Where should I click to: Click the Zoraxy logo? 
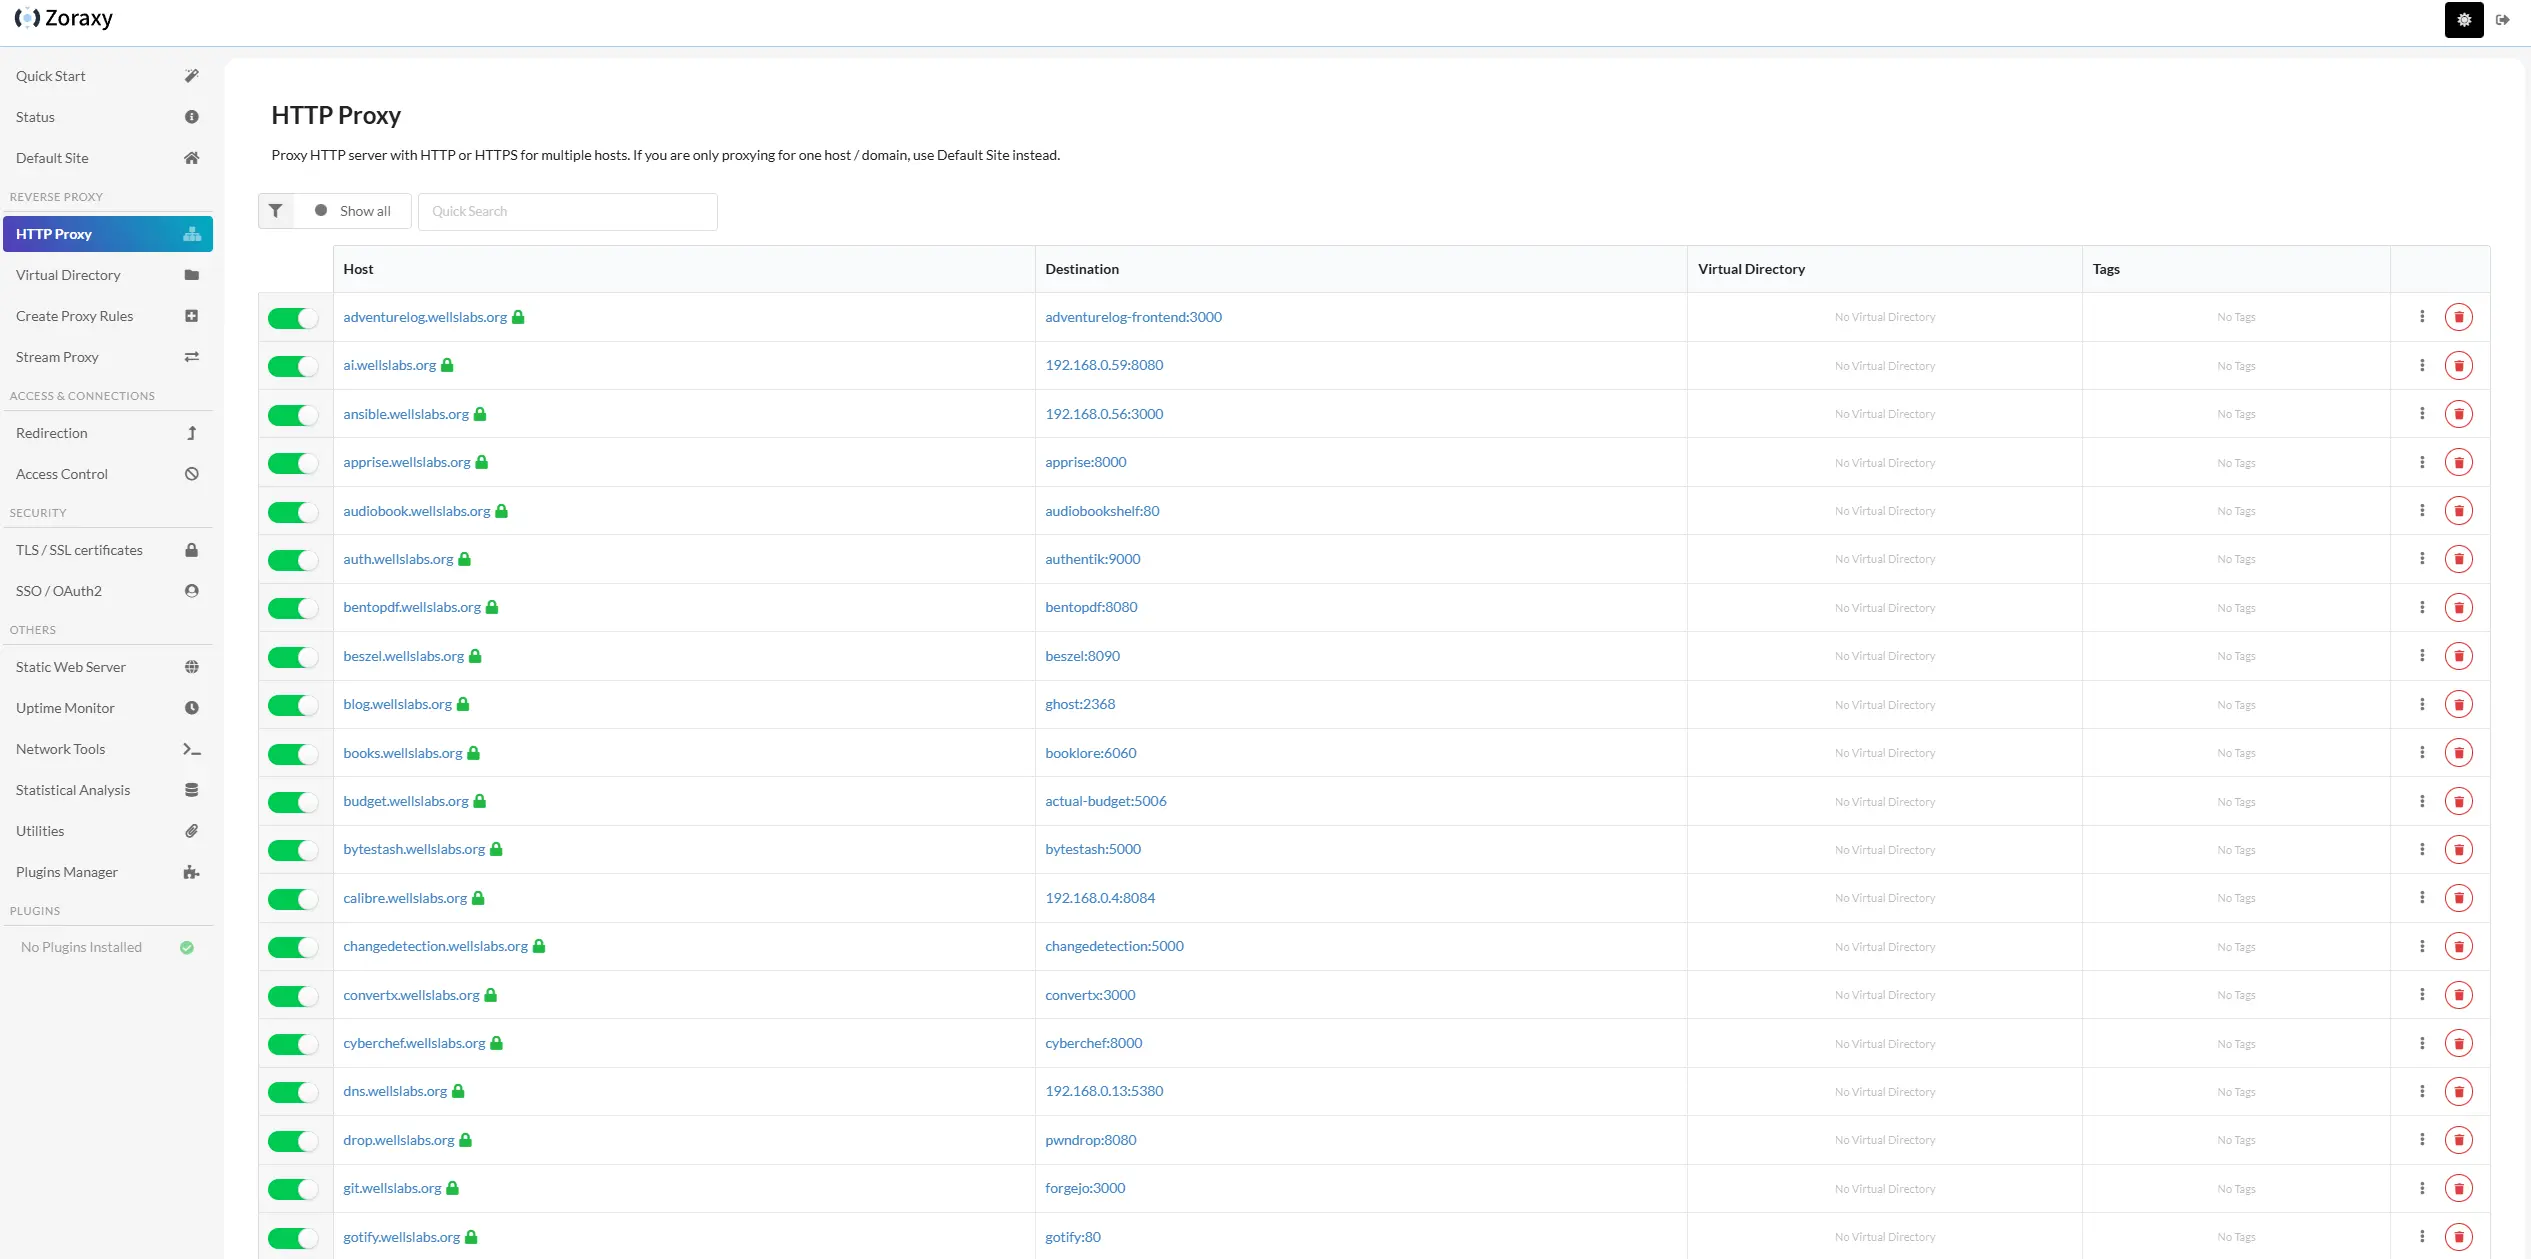(64, 18)
